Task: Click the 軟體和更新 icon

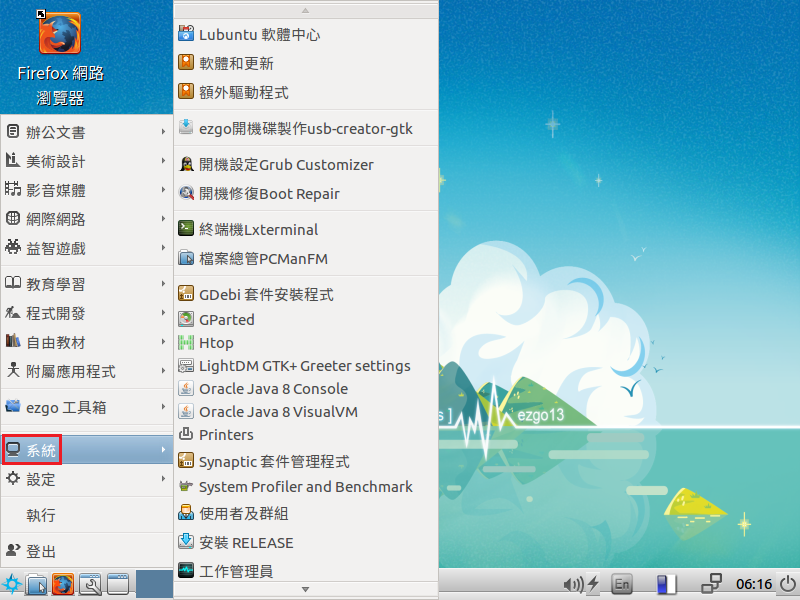Action: pyautogui.click(x=186, y=62)
